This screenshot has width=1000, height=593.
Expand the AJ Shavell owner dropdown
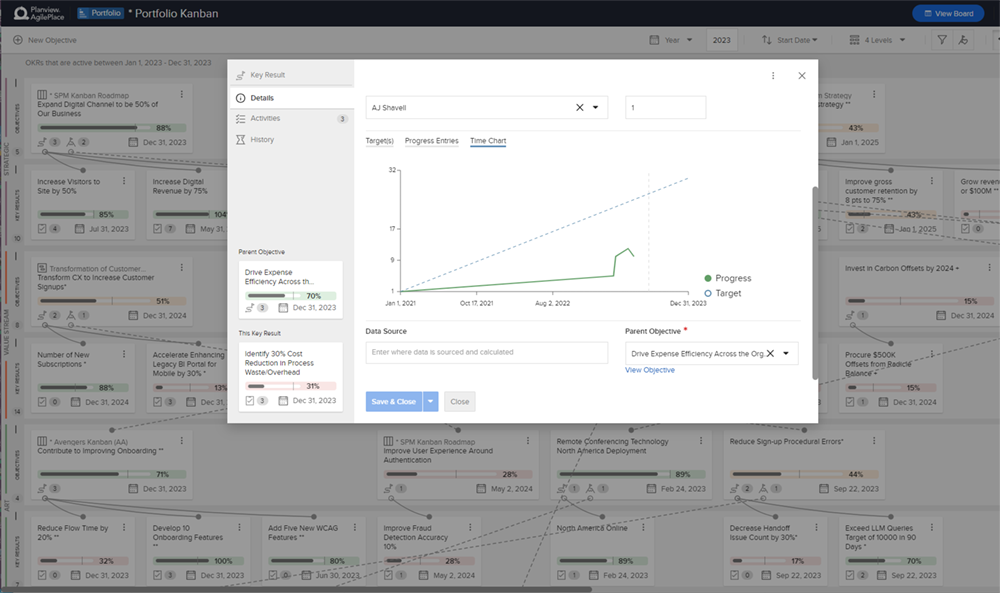[x=596, y=107]
